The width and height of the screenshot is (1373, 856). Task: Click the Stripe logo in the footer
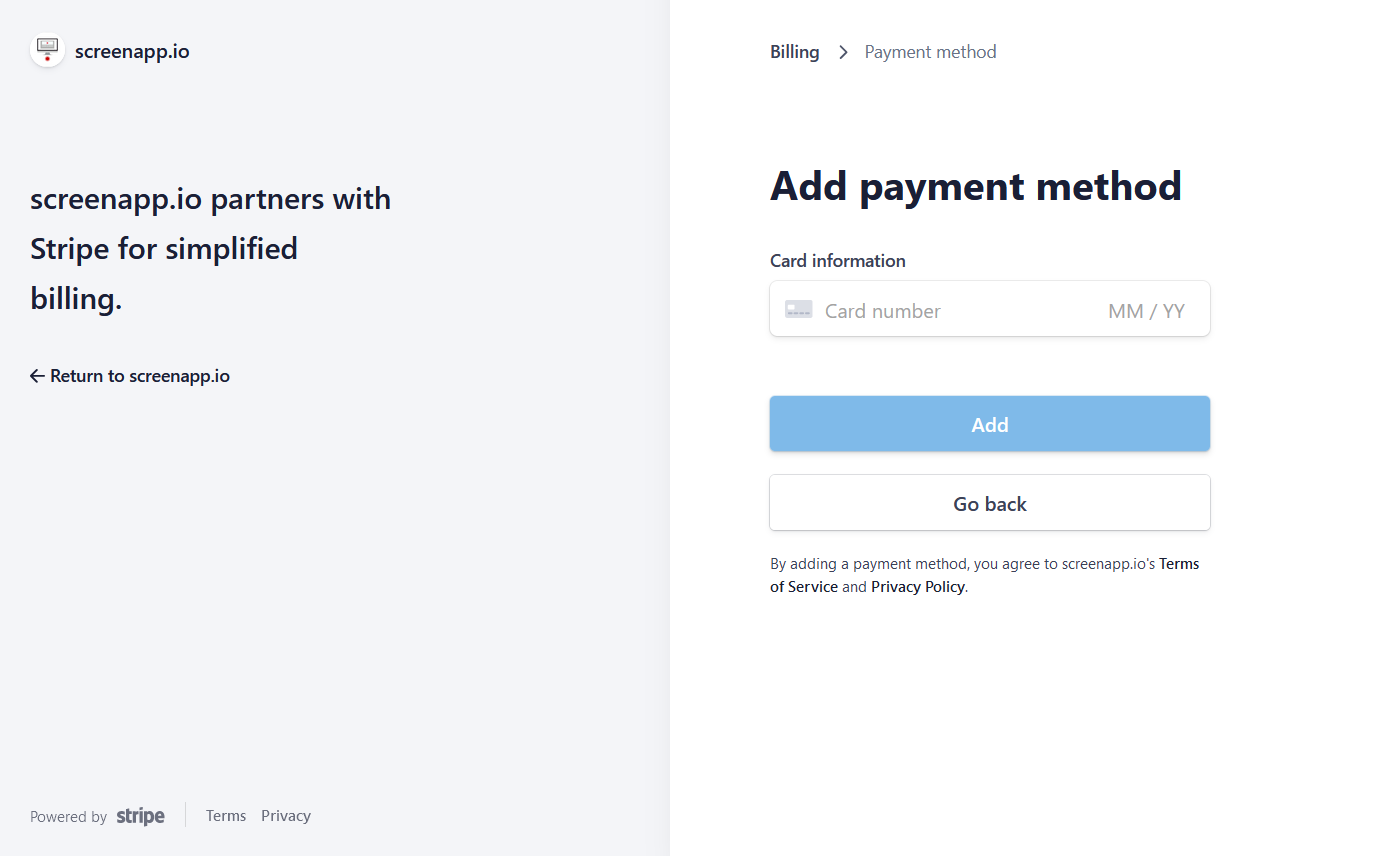pyautogui.click(x=140, y=816)
